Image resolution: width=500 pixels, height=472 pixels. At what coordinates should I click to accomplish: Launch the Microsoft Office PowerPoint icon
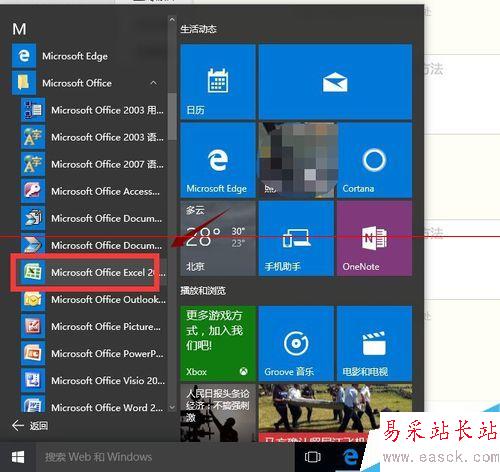[33, 353]
